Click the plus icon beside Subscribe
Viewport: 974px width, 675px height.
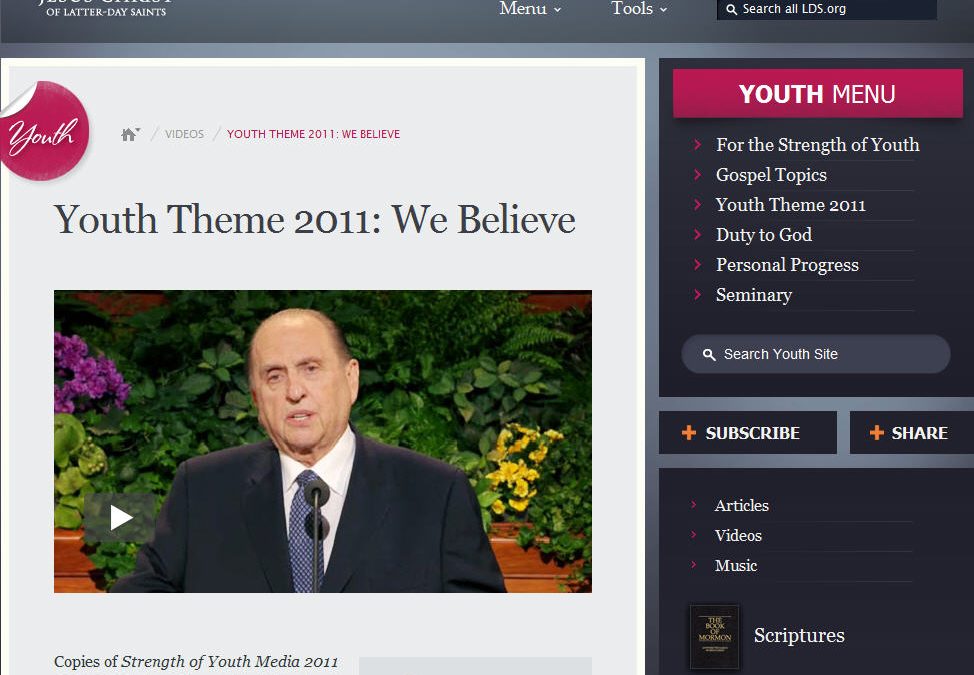689,432
